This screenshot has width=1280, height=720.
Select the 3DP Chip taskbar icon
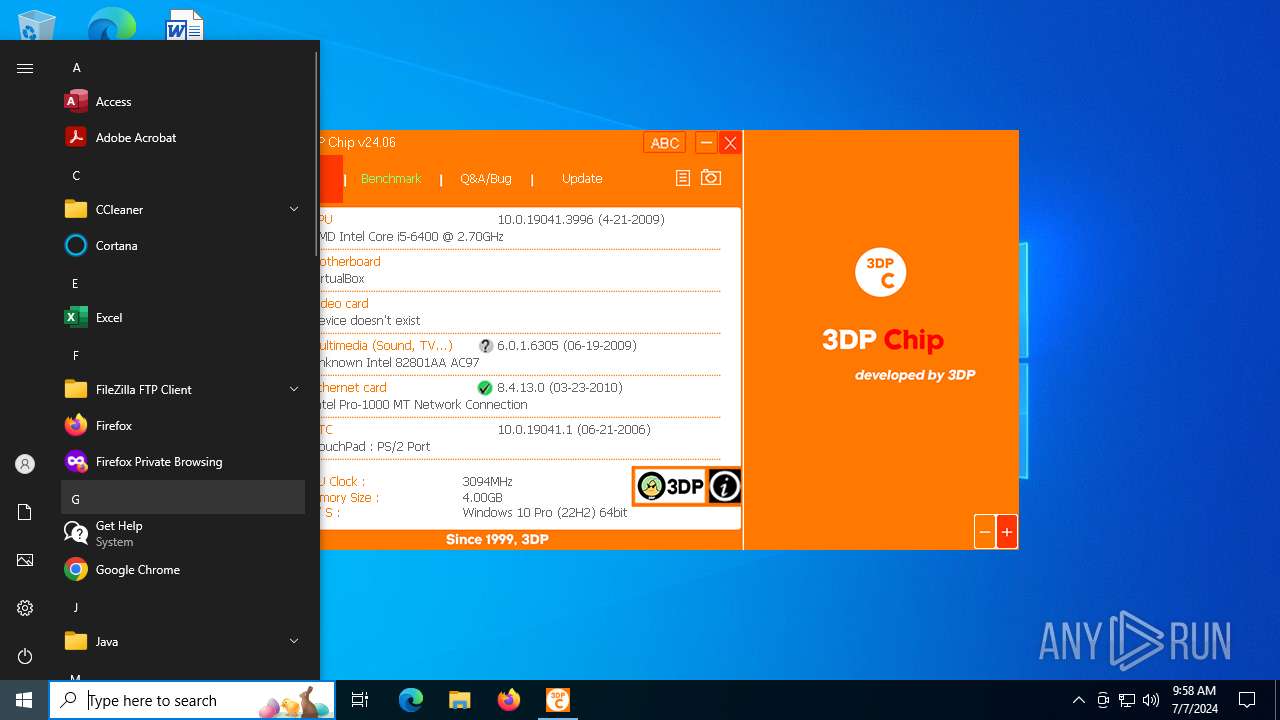(557, 700)
